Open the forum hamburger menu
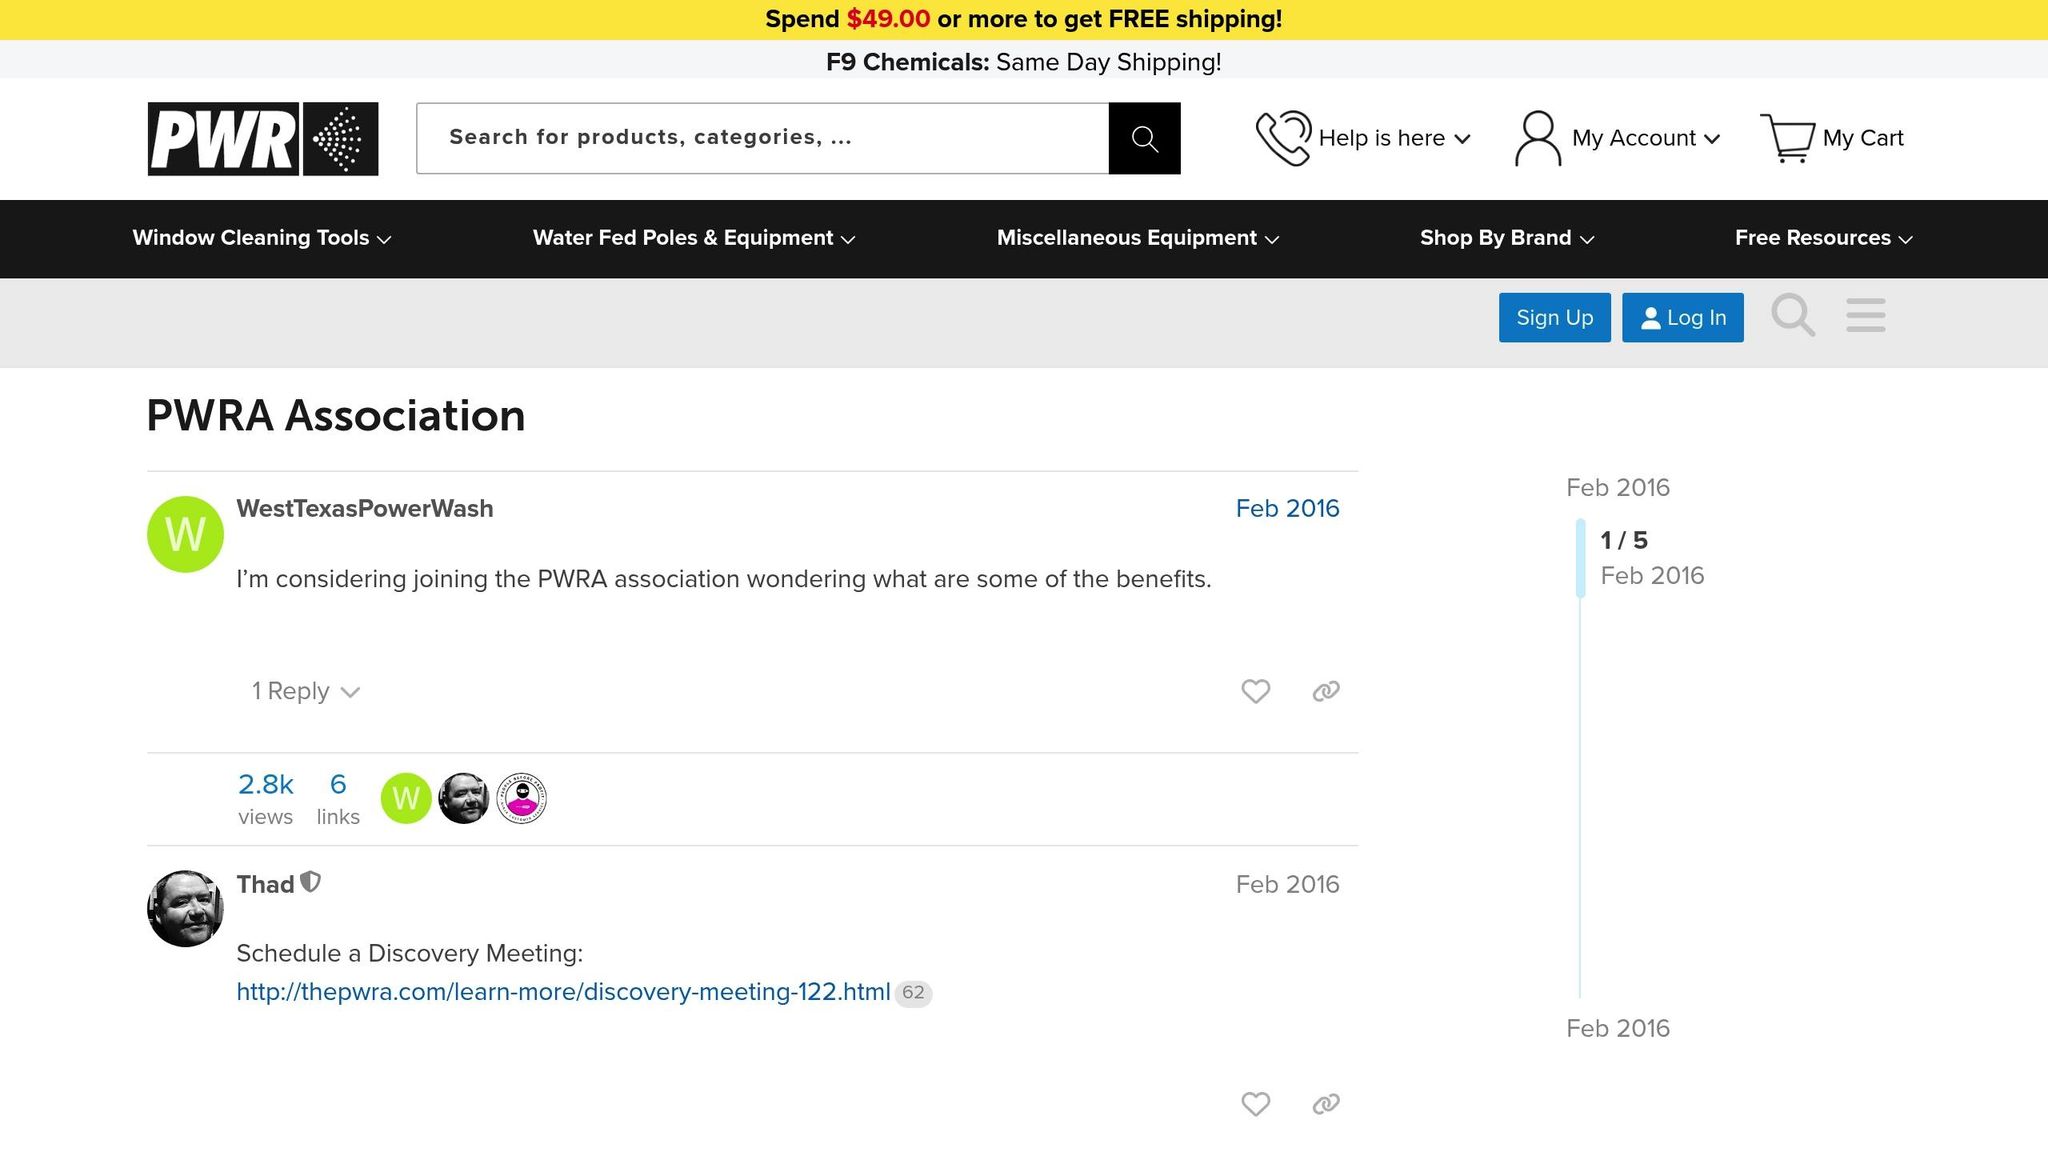 click(1866, 316)
